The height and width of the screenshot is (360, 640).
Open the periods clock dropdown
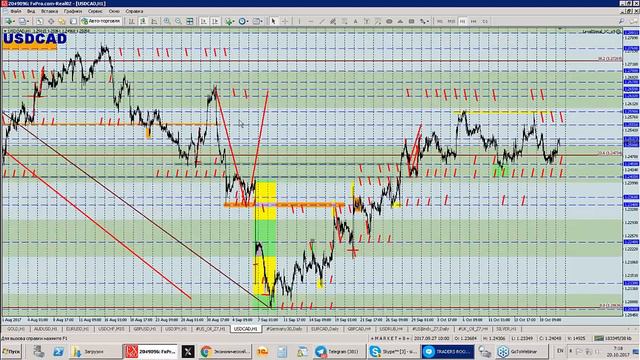[x=243, y=21]
